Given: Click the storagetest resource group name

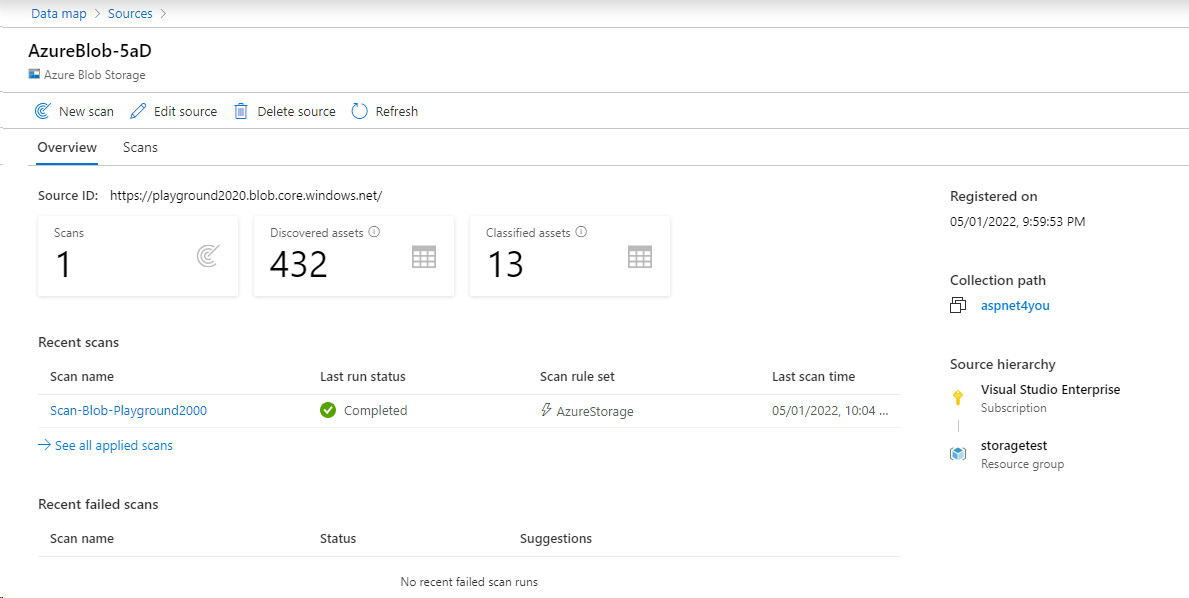Looking at the screenshot, I should [1014, 446].
